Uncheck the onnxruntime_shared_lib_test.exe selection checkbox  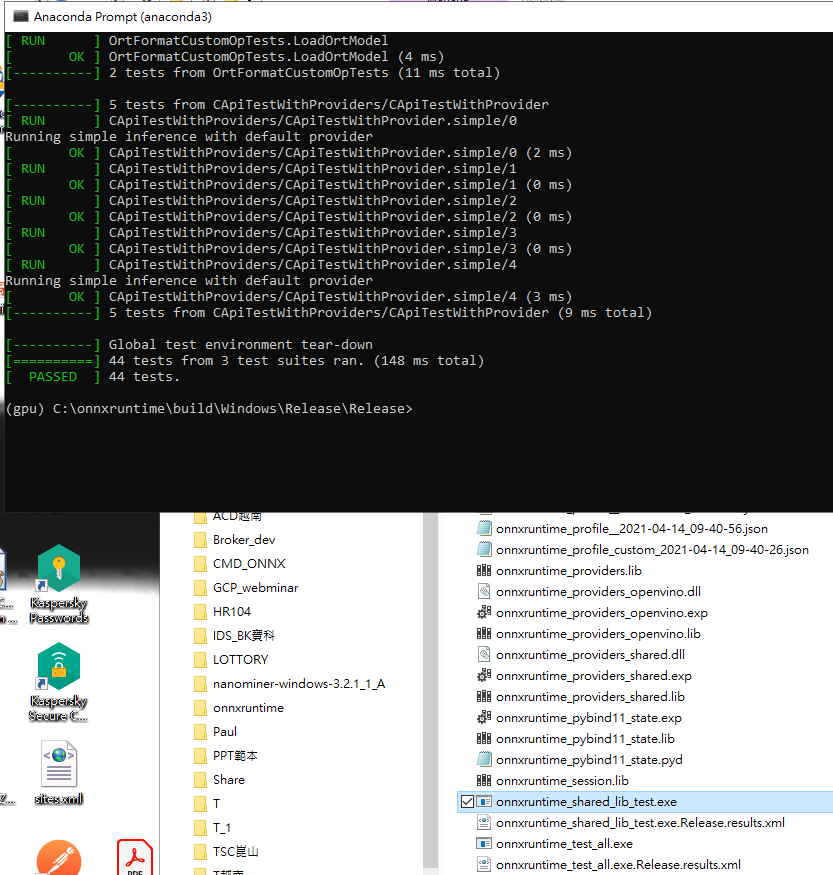469,802
